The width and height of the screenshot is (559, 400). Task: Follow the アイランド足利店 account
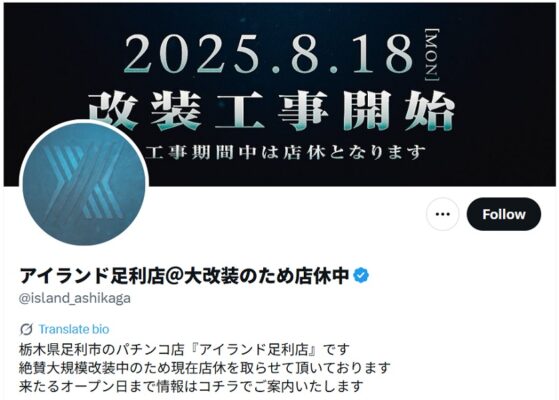(x=503, y=214)
